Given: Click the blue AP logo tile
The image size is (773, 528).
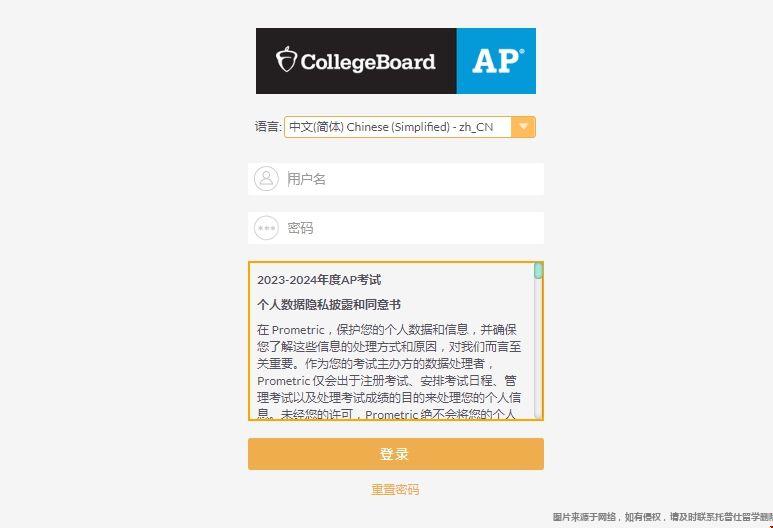Looking at the screenshot, I should pos(496,61).
